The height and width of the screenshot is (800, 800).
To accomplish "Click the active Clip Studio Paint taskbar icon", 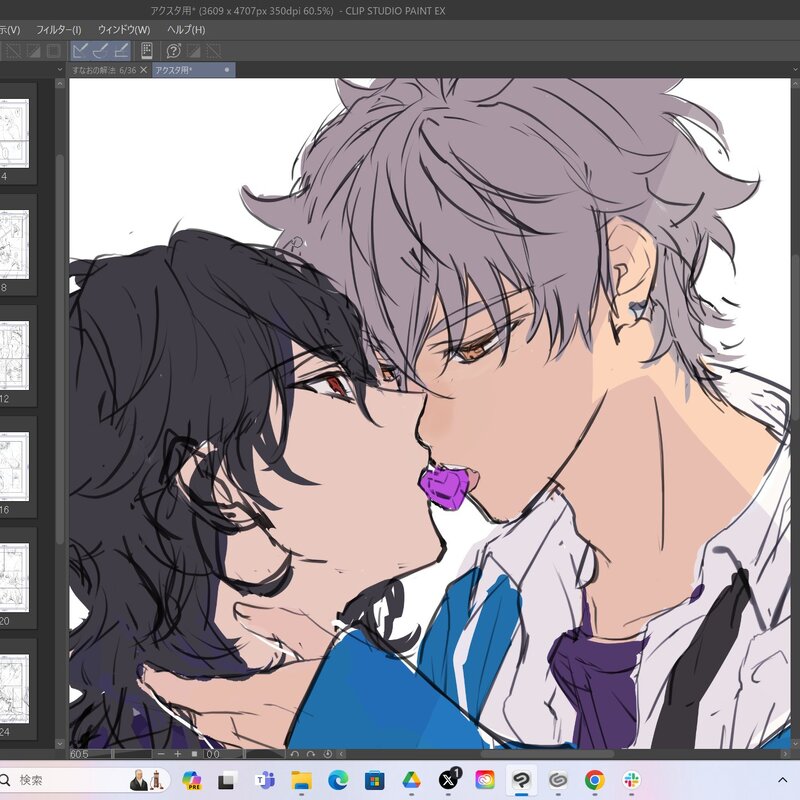I will pyautogui.click(x=521, y=780).
